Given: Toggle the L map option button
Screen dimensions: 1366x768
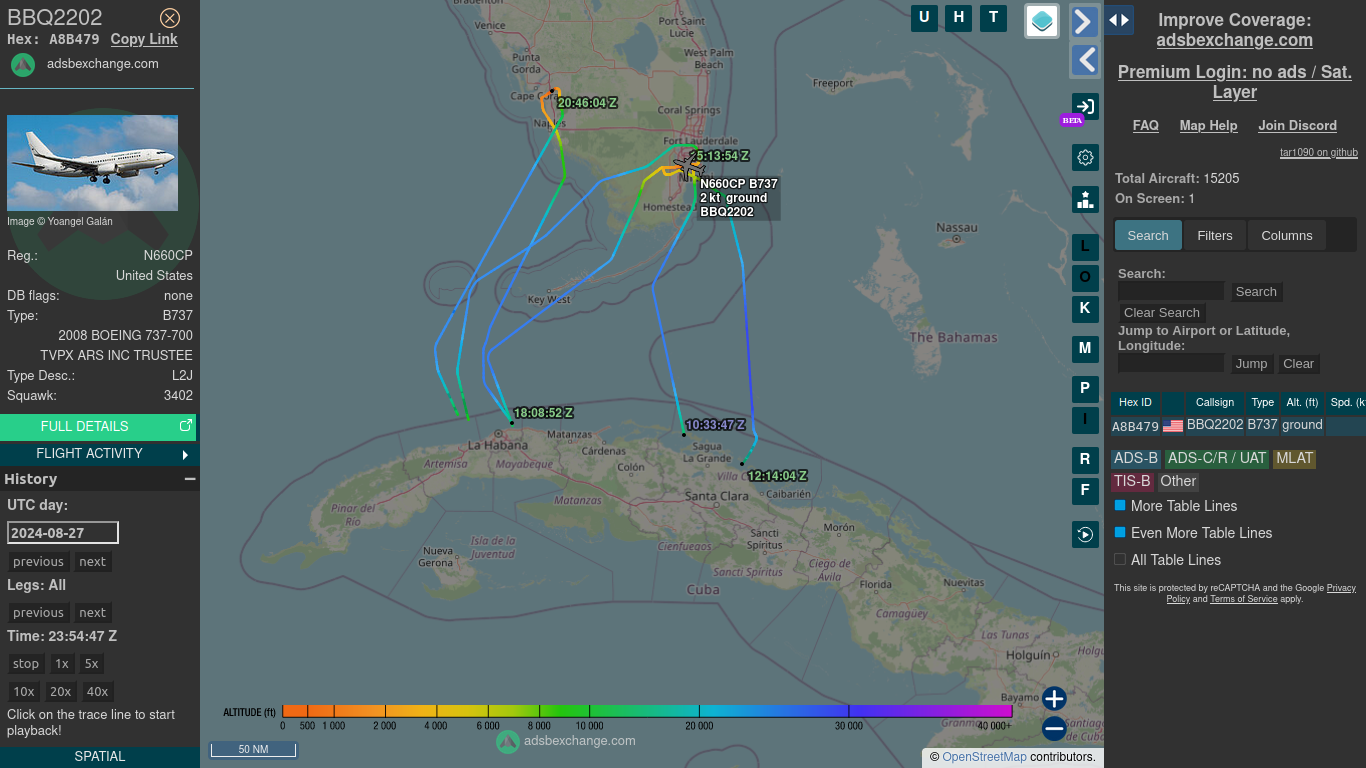Looking at the screenshot, I should [x=1085, y=247].
